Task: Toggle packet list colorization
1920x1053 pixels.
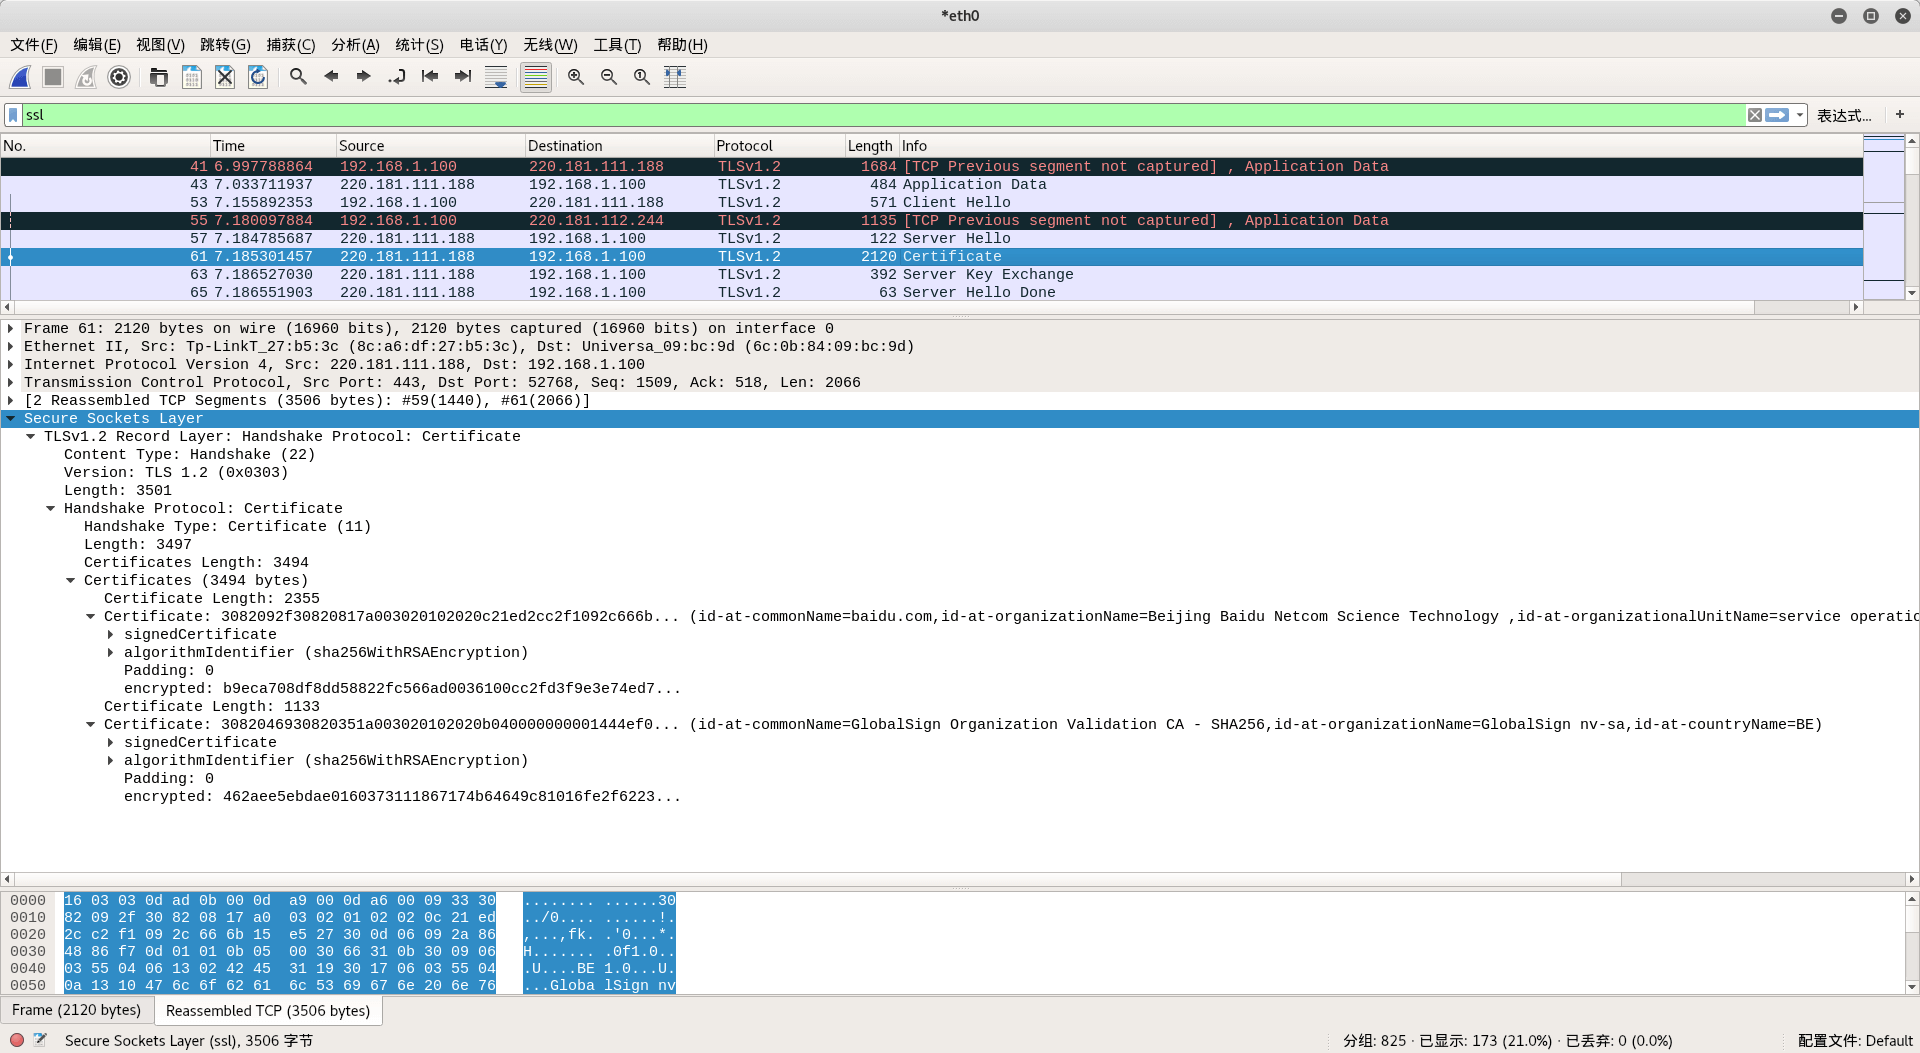Action: (x=536, y=77)
